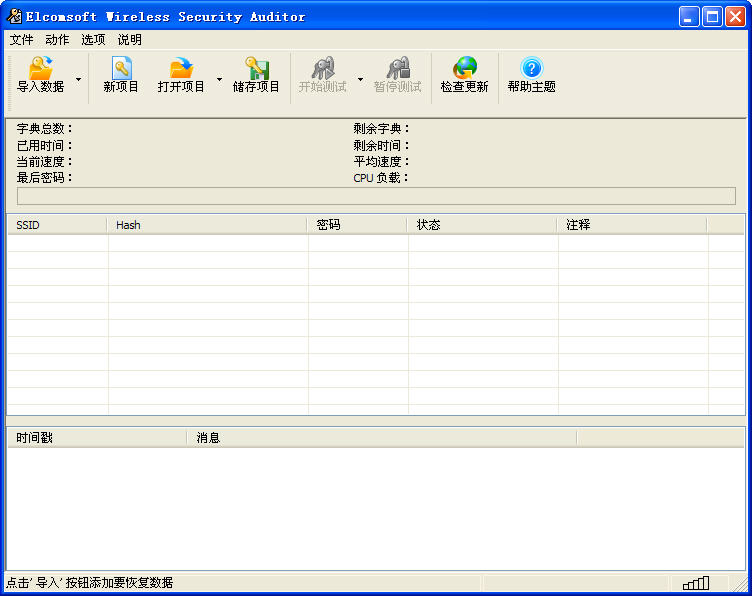This screenshot has height=596, width=752.
Task: Open the 选项 (Options) menu
Action: click(93, 40)
